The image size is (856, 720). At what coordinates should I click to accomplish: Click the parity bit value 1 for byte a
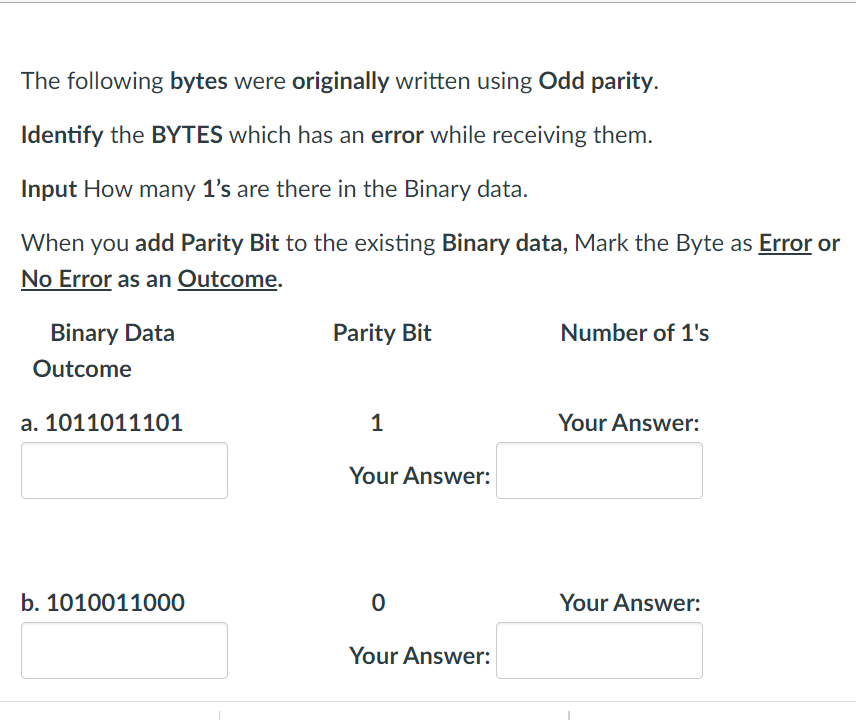coord(377,422)
